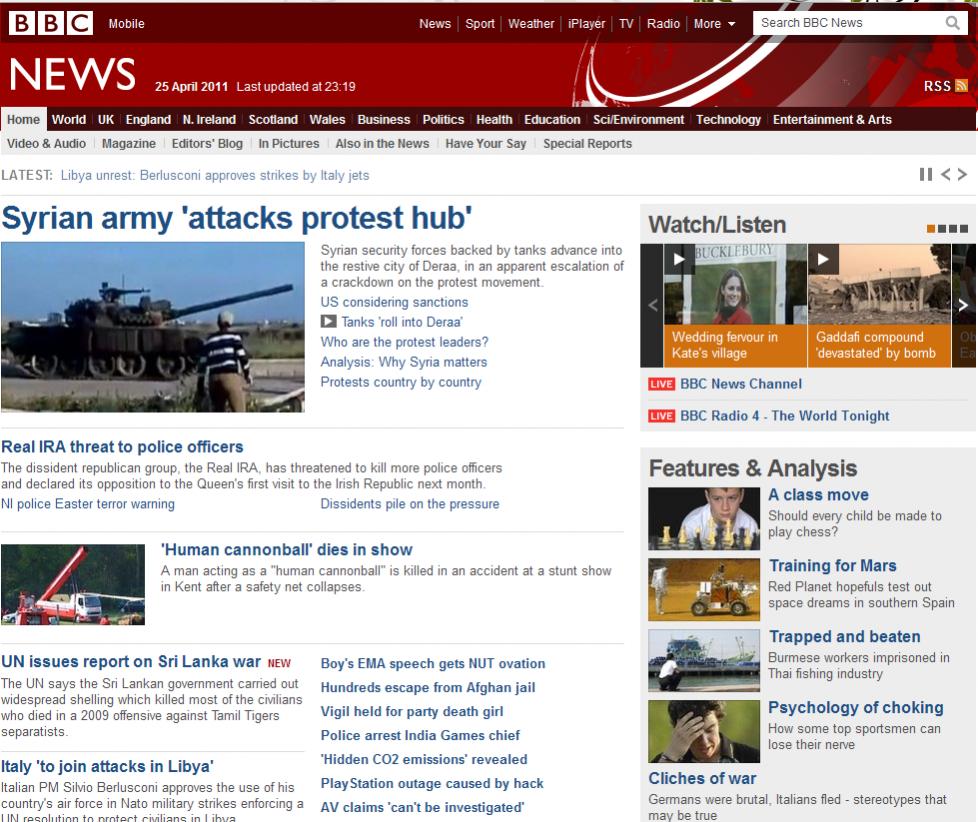
Task: Open Special Reports section
Action: coord(588,143)
